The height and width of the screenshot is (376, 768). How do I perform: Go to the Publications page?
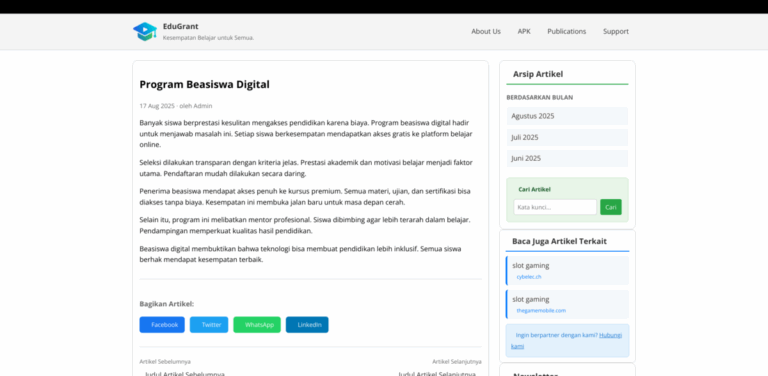pyautogui.click(x=567, y=31)
